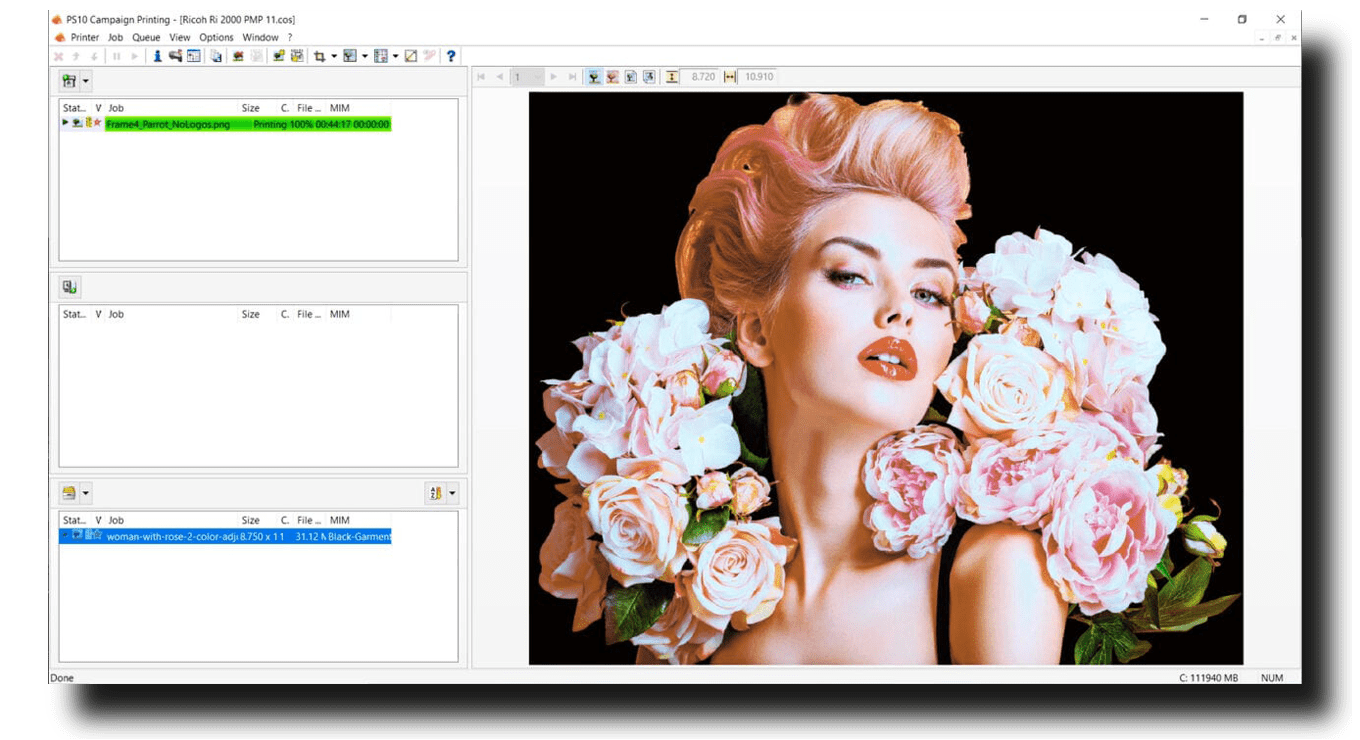Open the grid/tiling dropdown arrow

396,57
